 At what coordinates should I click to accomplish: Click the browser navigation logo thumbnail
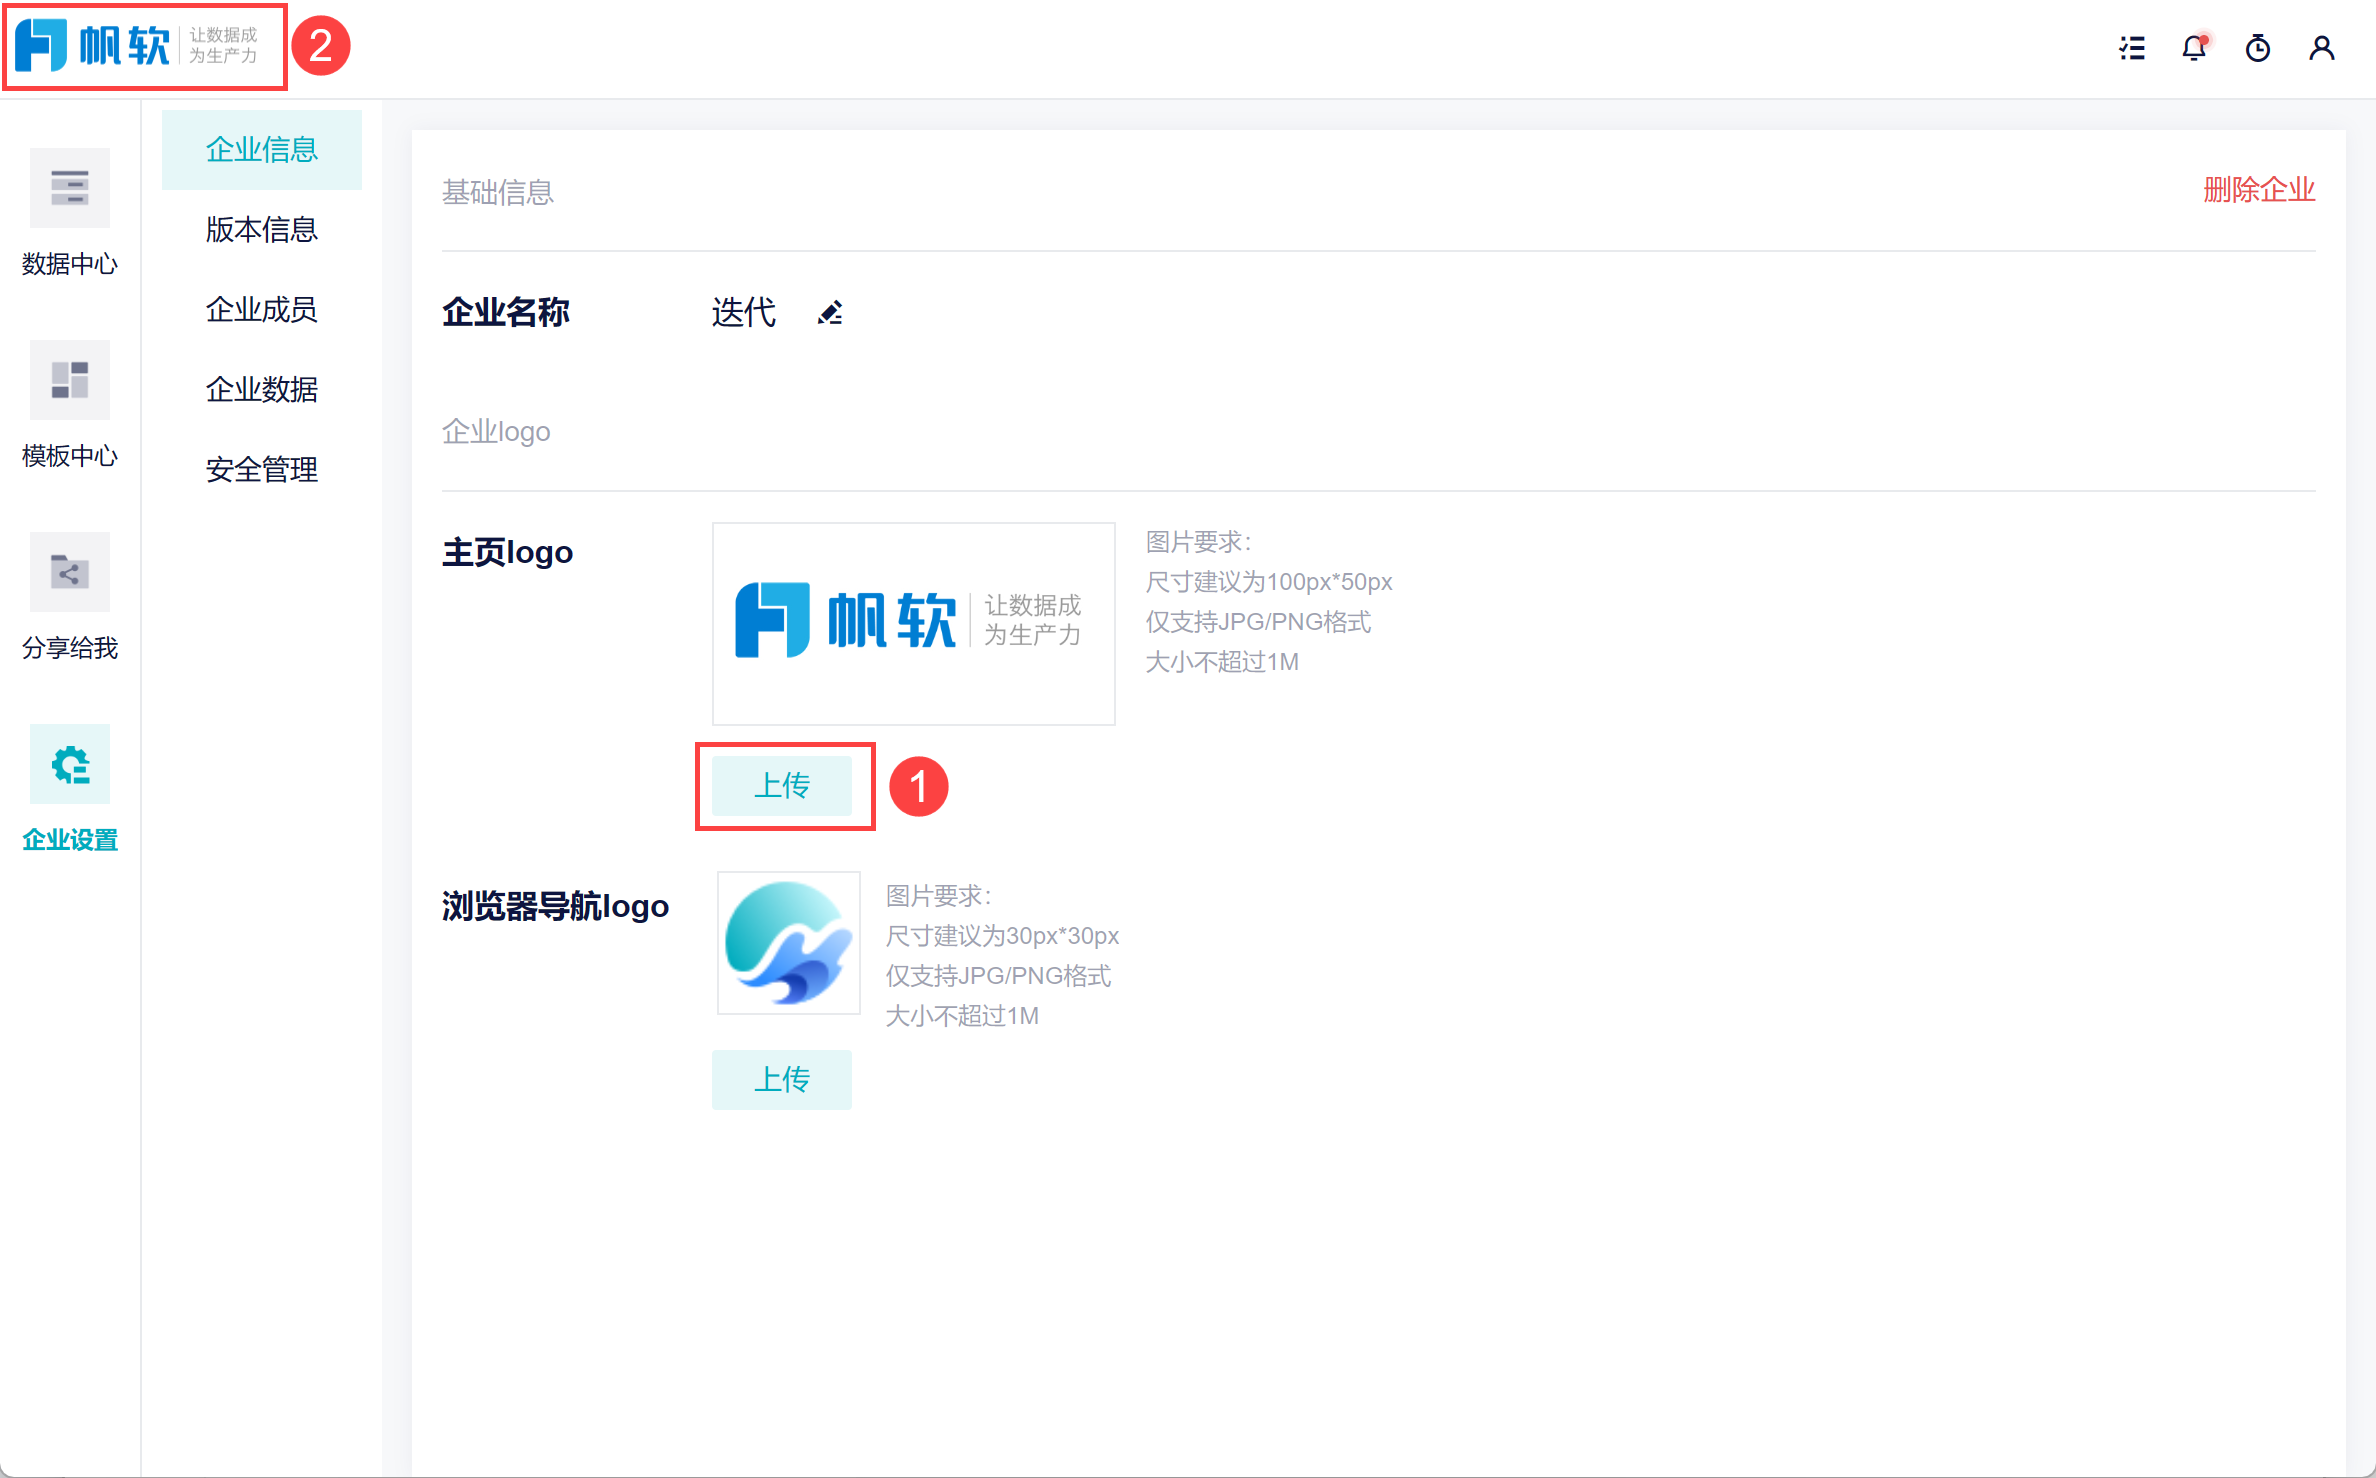789,943
